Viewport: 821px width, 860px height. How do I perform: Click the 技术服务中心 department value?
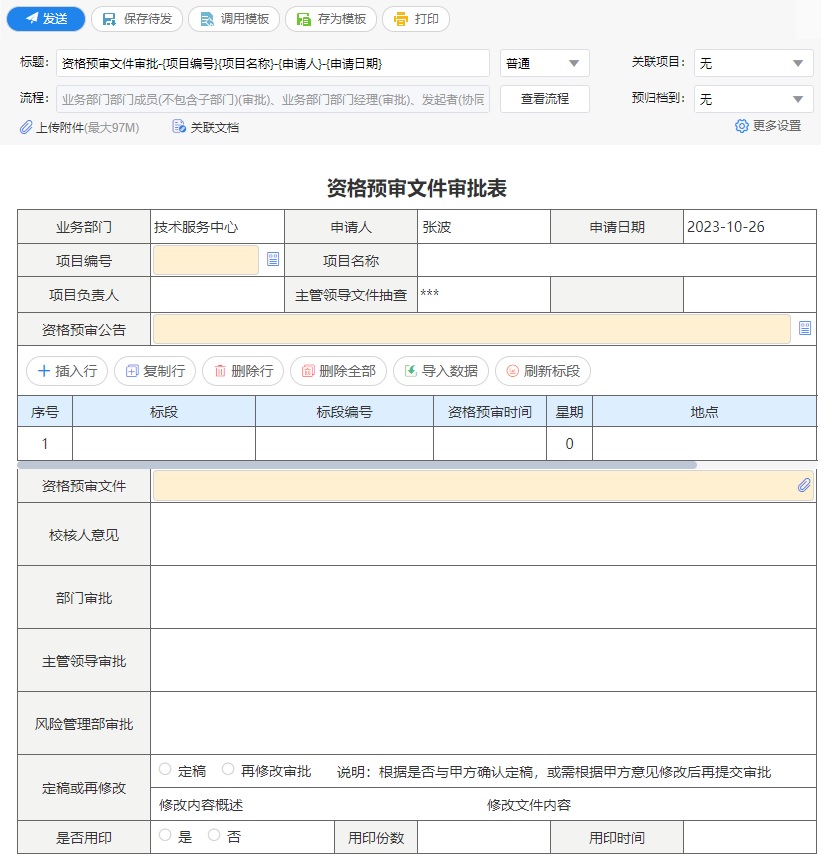coord(196,227)
